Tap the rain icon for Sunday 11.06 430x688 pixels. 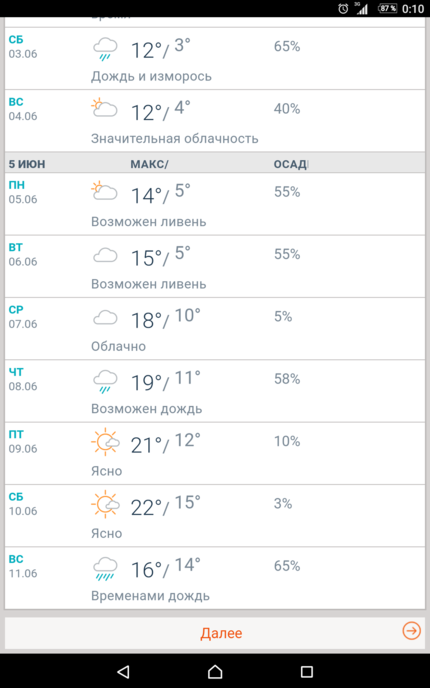(x=105, y=568)
